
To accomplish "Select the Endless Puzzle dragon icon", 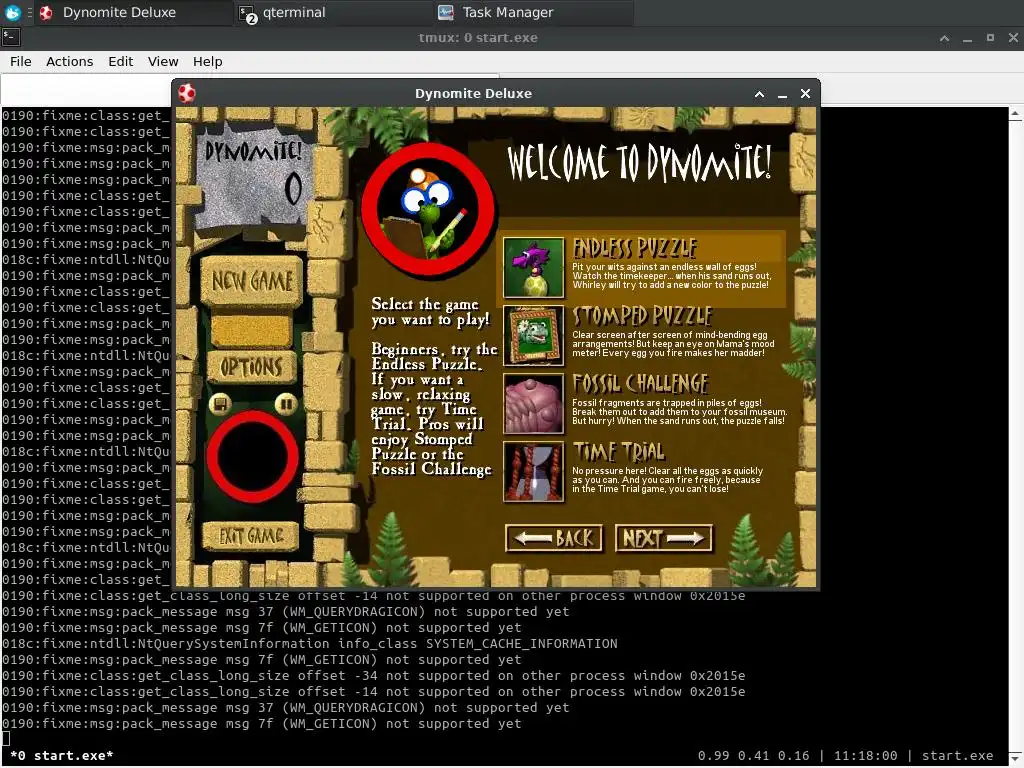I will [x=534, y=268].
